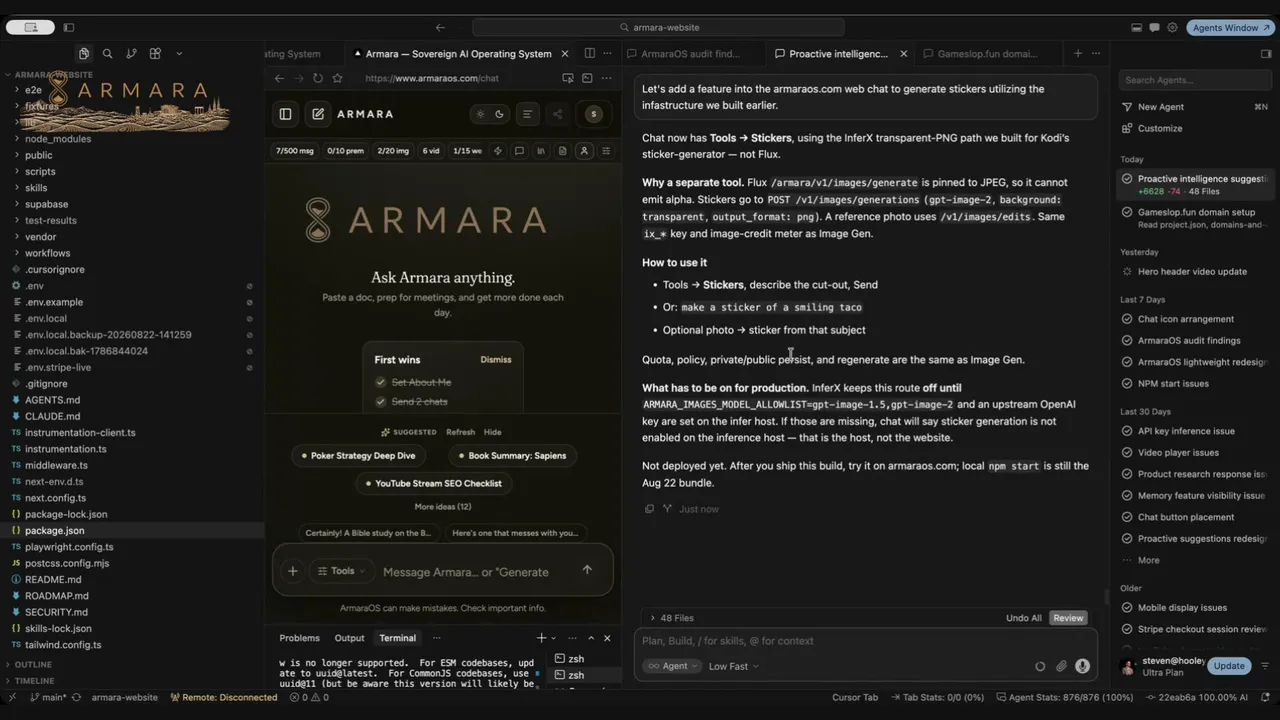Bookmark page with star icon
1280x720 pixels.
click(337, 78)
